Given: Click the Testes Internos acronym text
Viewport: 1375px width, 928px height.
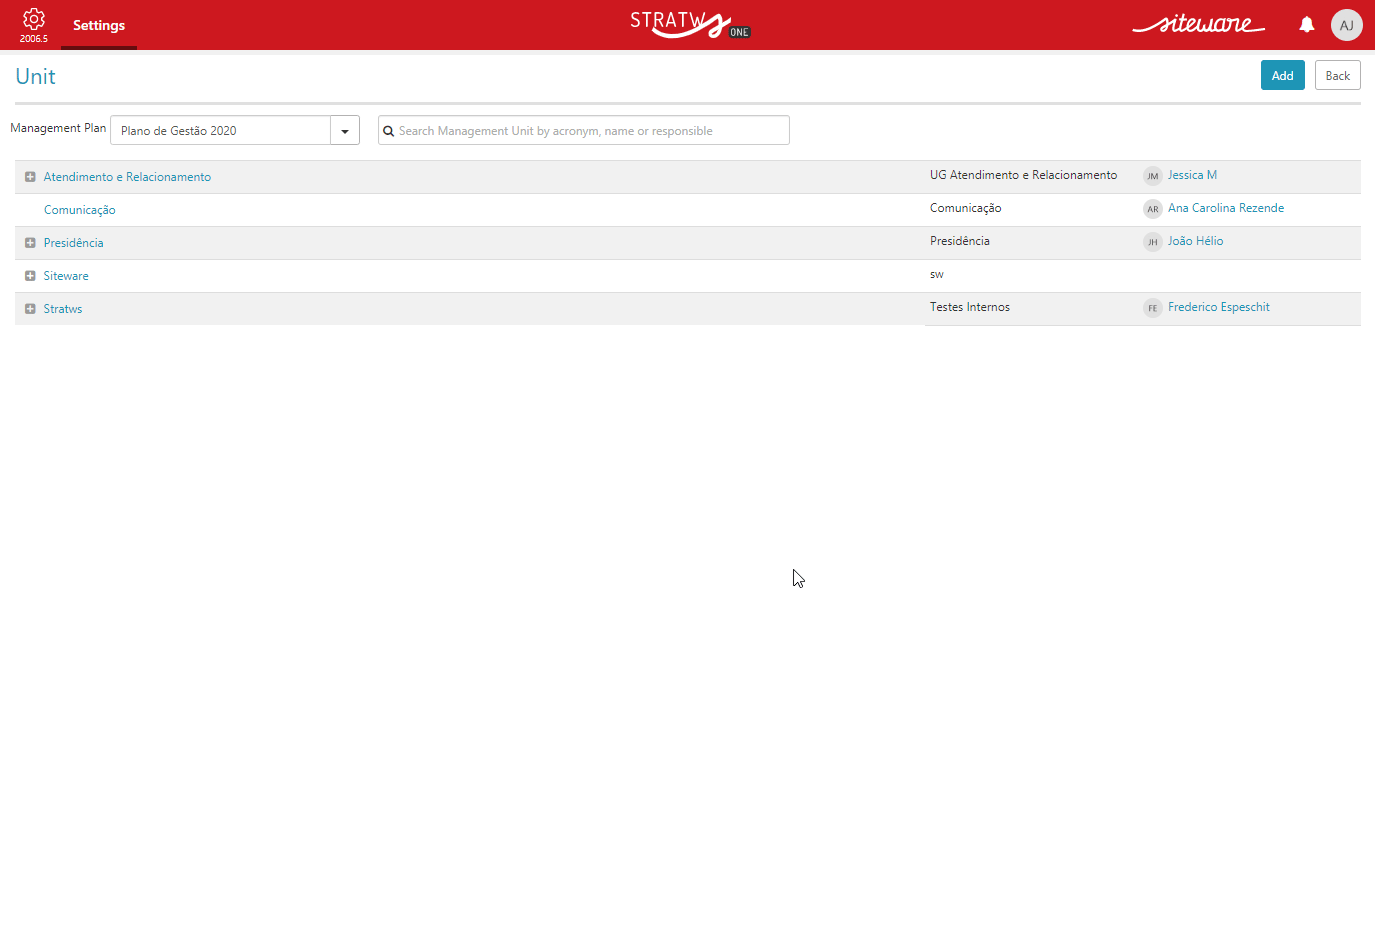Looking at the screenshot, I should coord(969,307).
